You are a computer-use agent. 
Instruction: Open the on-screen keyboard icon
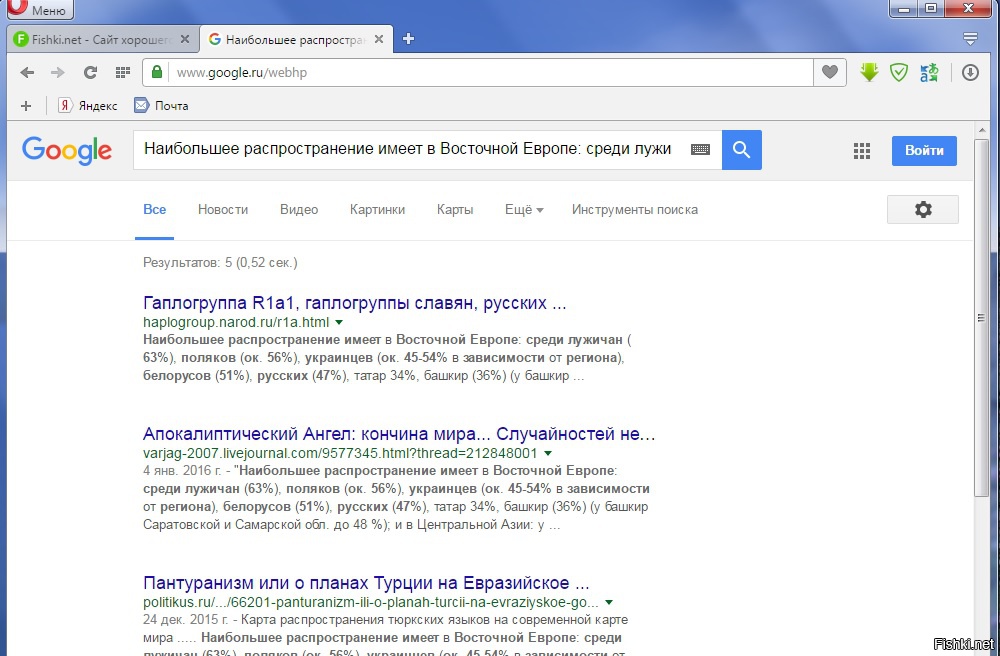pyautogui.click(x=700, y=150)
